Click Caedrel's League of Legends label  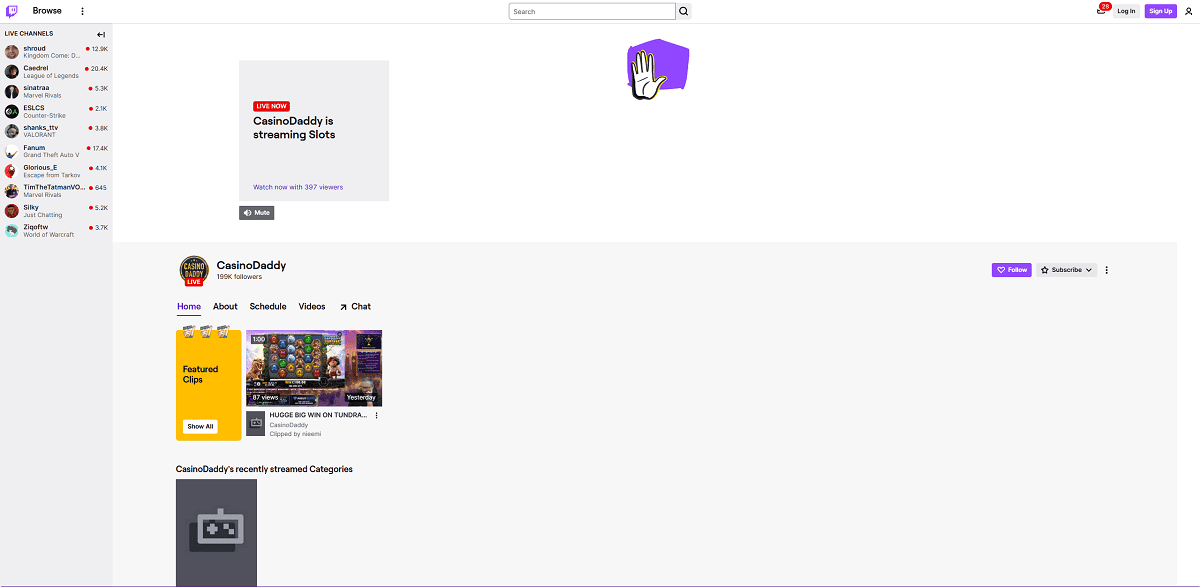[51, 76]
